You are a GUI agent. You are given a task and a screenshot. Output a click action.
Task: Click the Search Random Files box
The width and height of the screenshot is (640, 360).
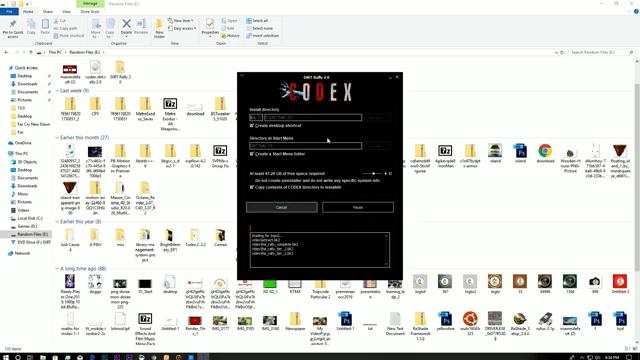tap(601, 52)
